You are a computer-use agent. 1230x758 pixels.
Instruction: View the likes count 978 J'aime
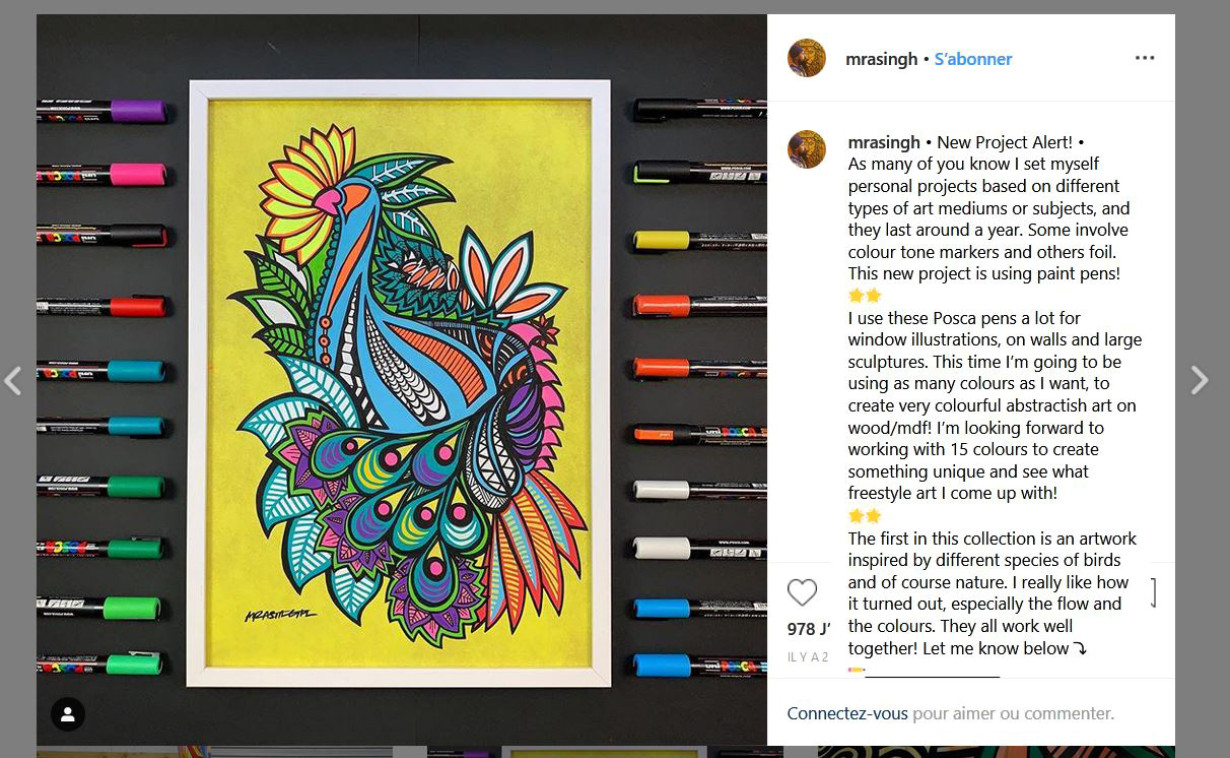click(x=808, y=629)
